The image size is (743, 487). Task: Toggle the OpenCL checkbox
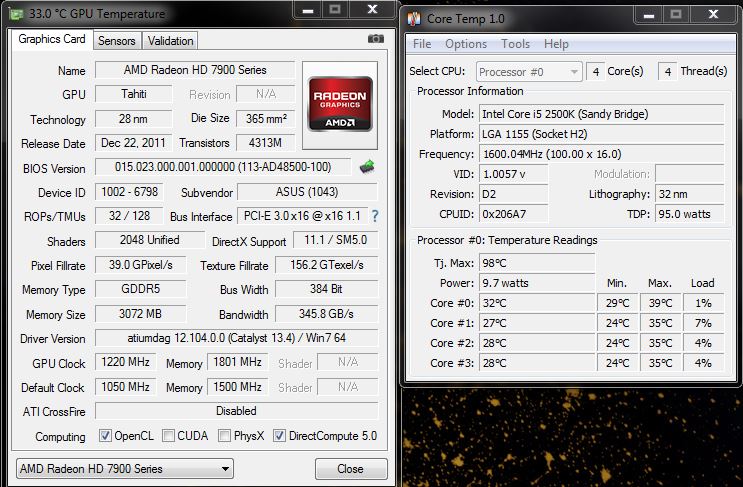(x=105, y=435)
